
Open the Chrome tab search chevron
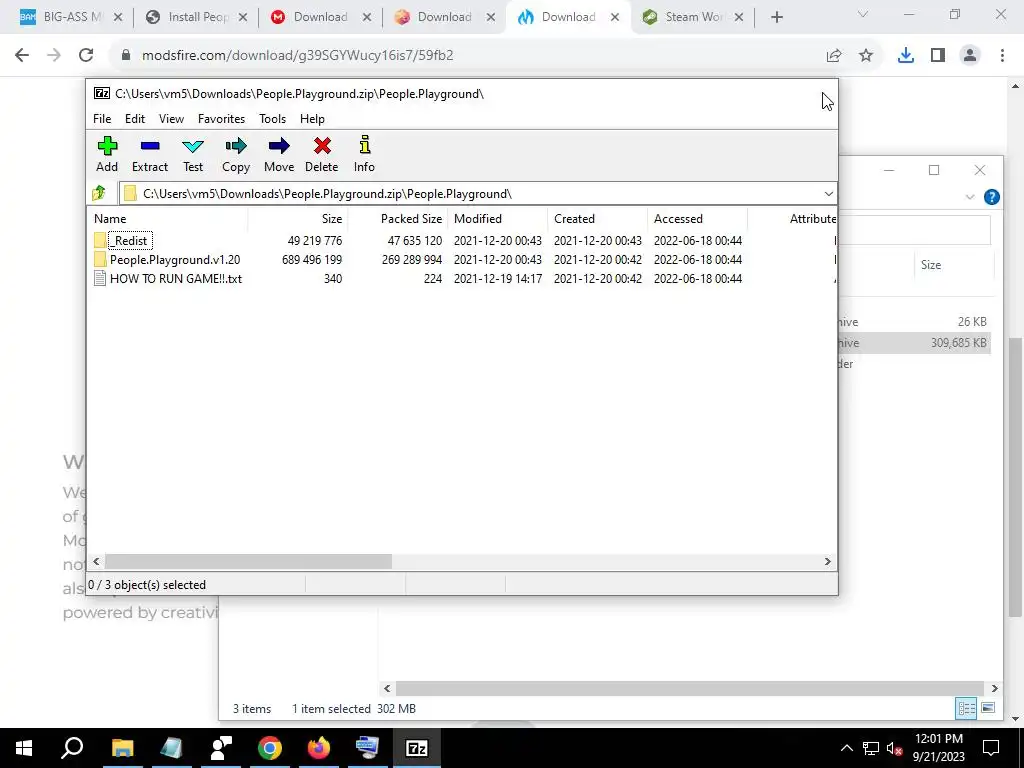click(863, 14)
